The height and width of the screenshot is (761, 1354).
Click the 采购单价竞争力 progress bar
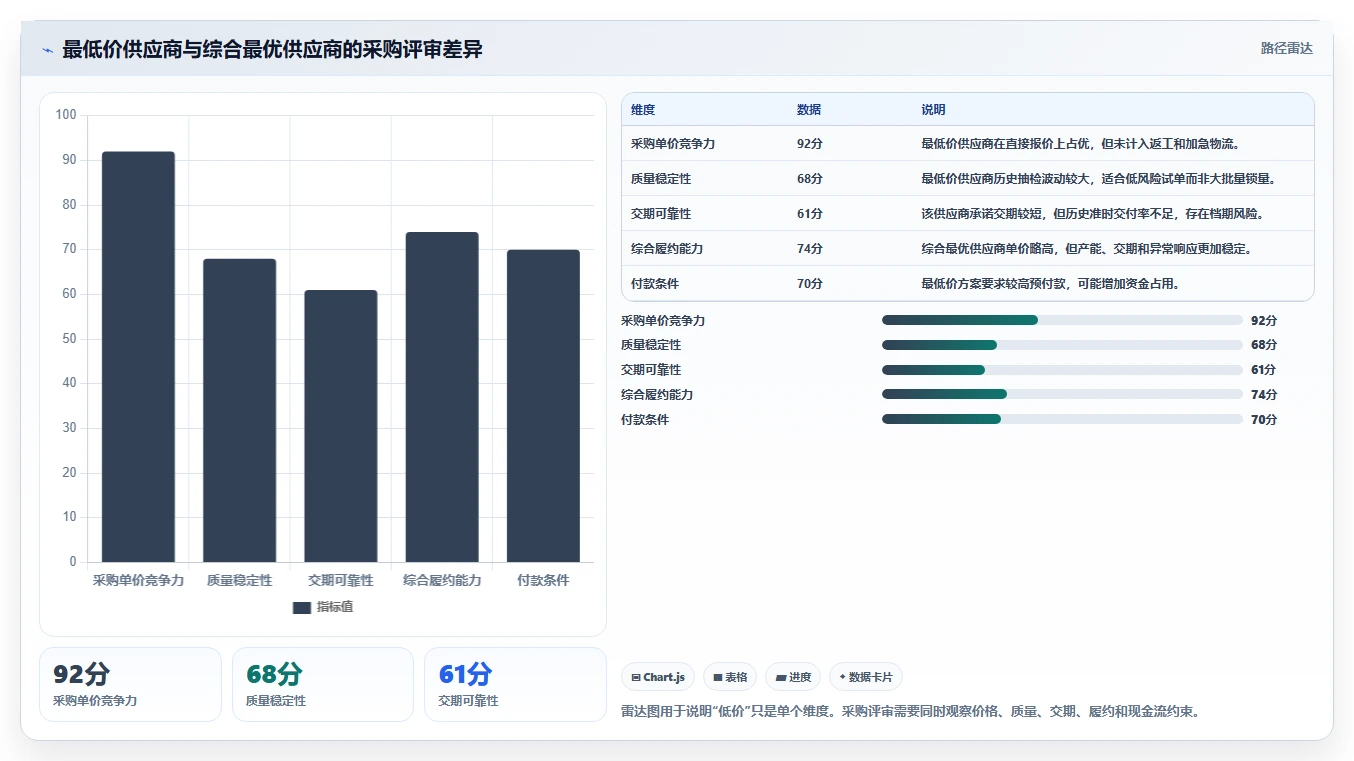point(1062,320)
